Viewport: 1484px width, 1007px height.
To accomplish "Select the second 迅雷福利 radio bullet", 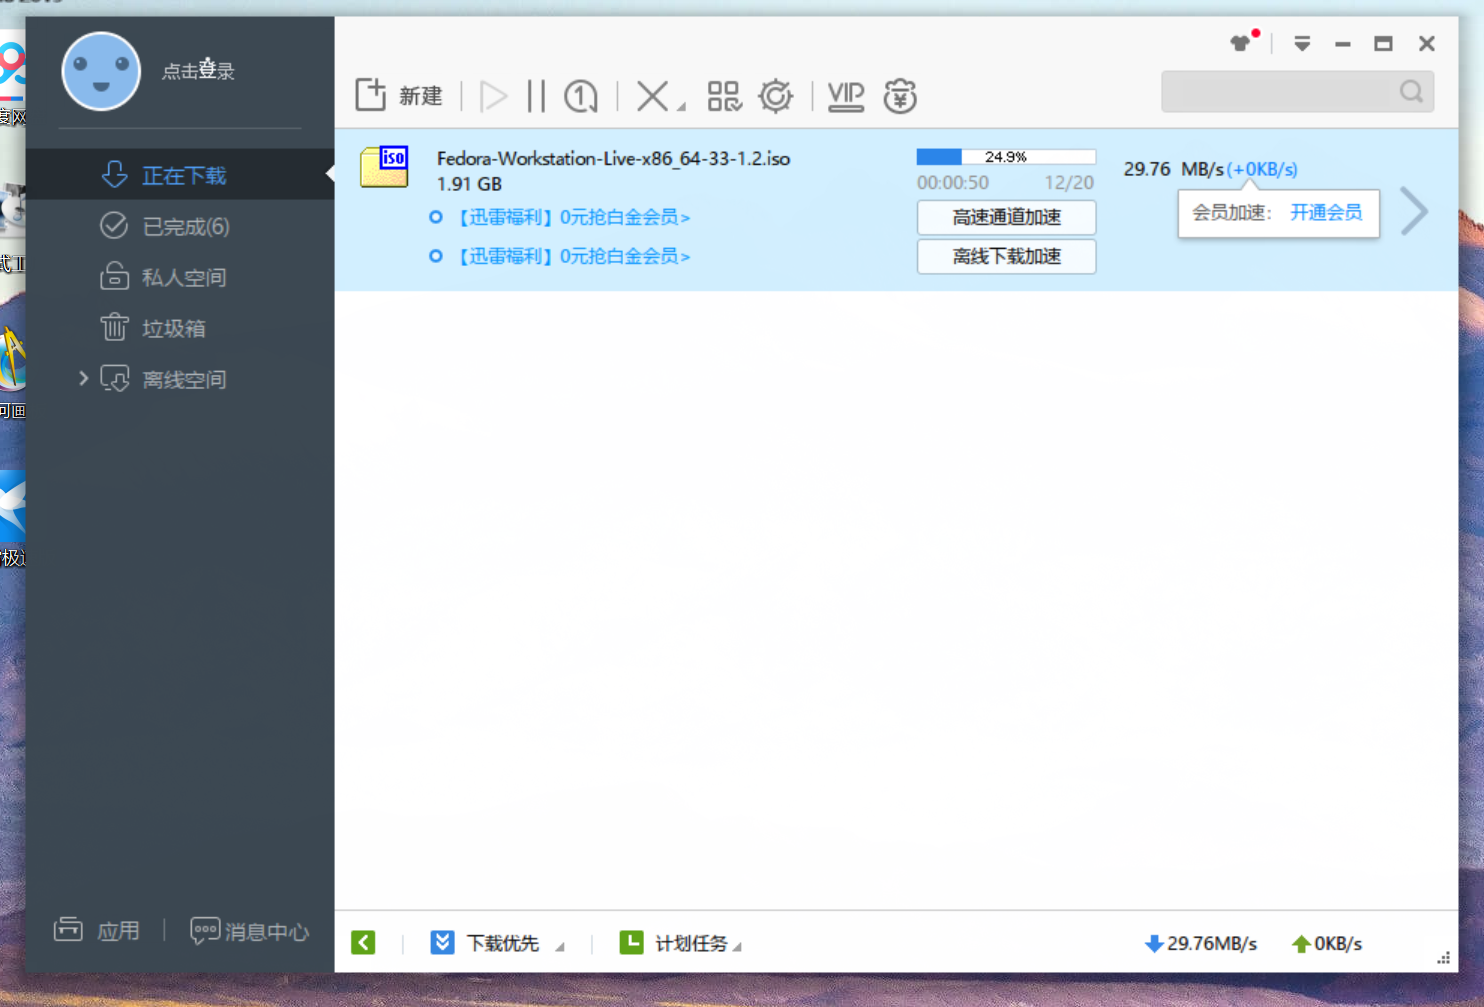I will 436,256.
